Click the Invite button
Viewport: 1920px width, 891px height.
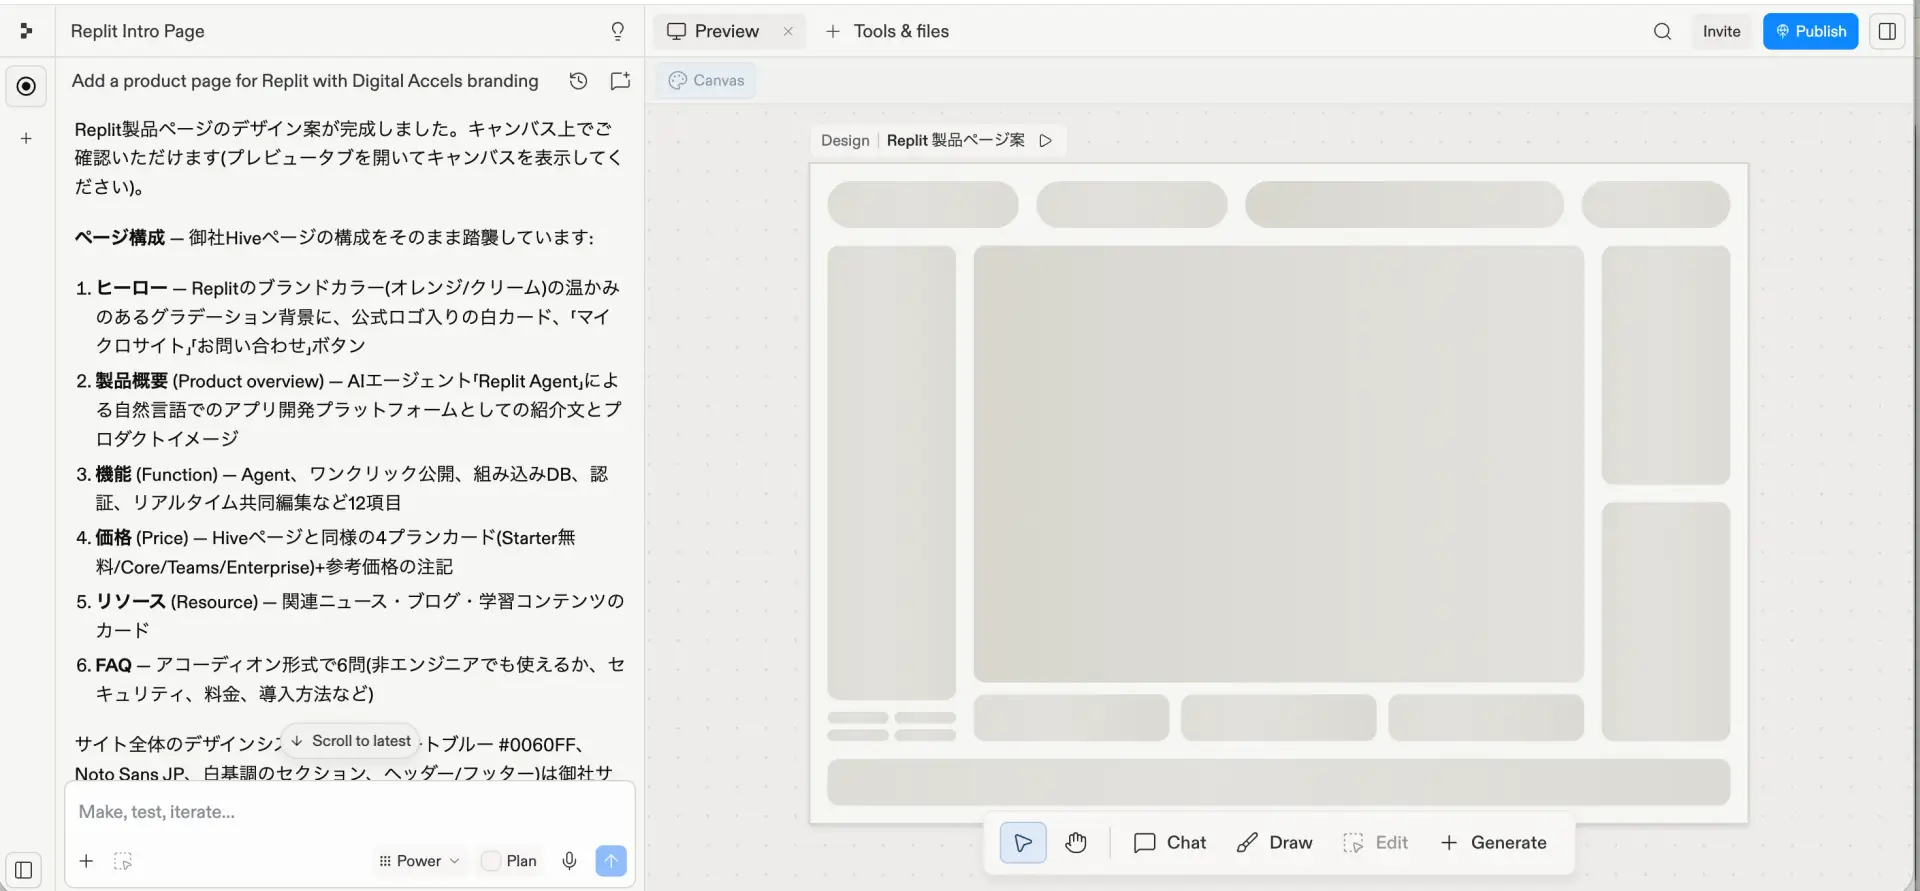pos(1721,31)
